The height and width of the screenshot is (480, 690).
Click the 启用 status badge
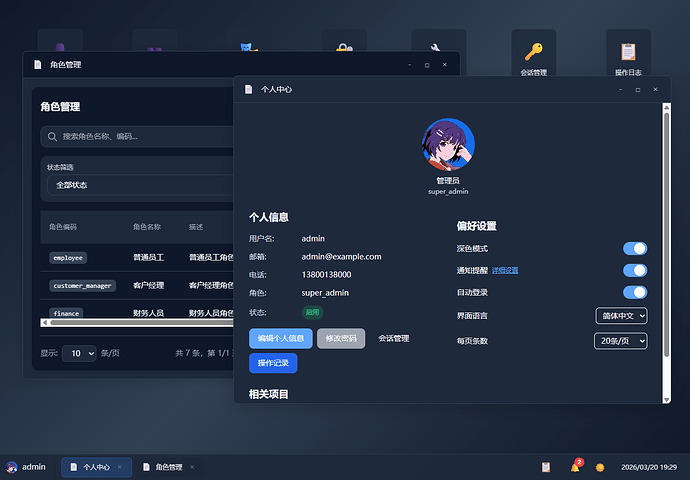click(312, 312)
